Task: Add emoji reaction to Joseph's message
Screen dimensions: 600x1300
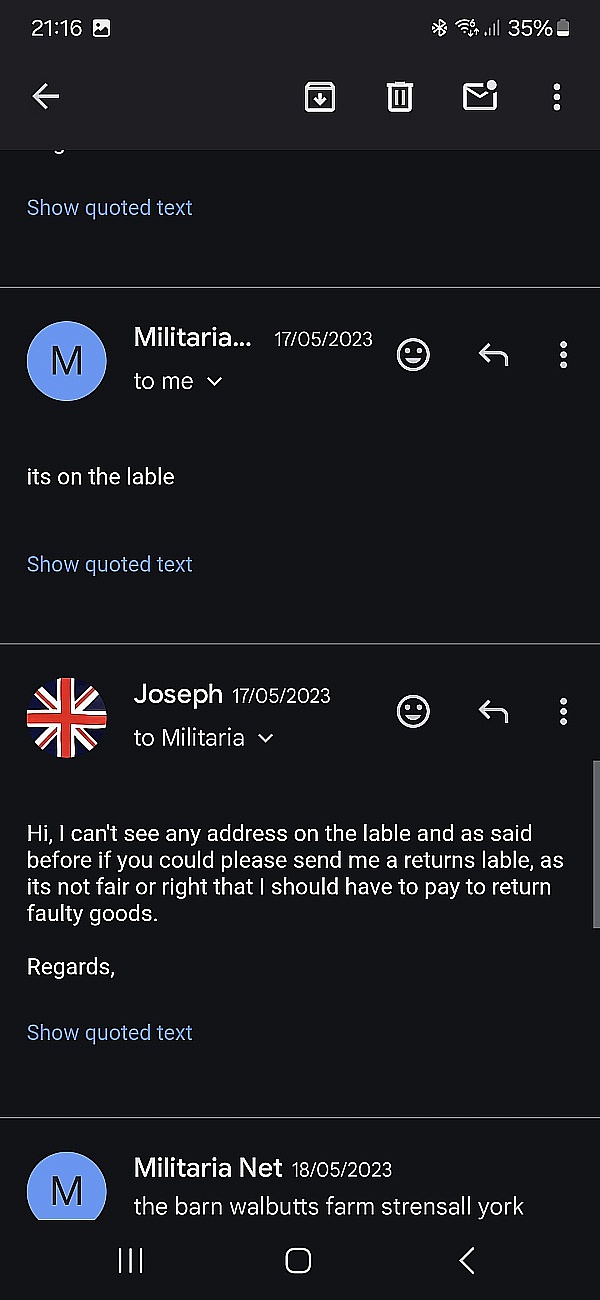Action: (413, 711)
